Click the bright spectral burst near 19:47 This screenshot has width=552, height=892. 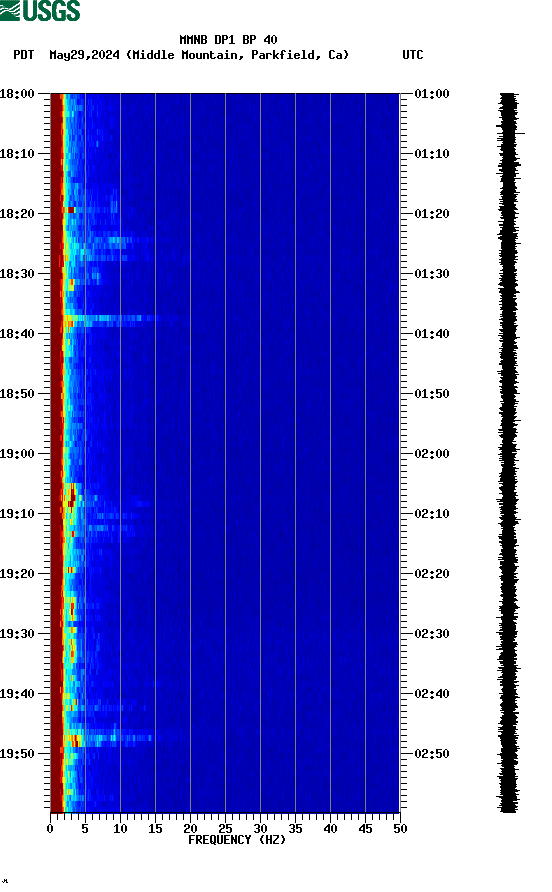coord(108,738)
